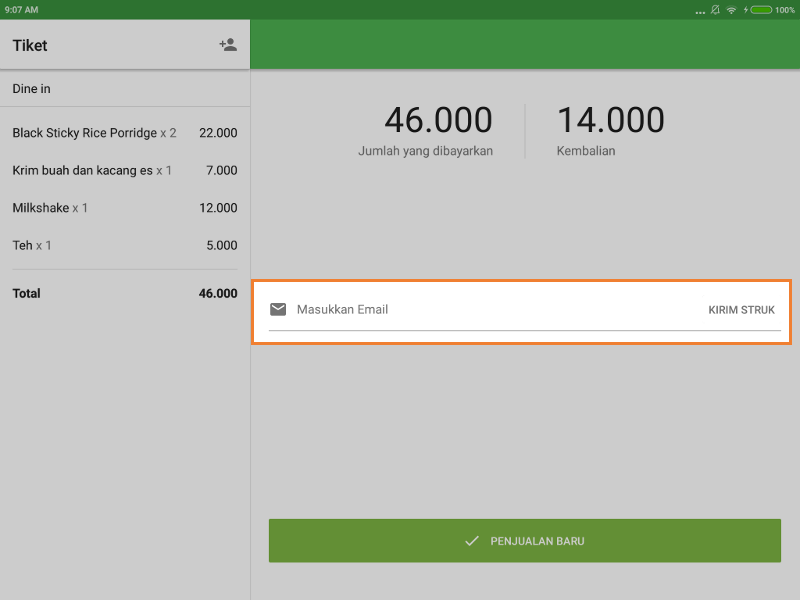Tap the add customer icon
800x600 pixels.
point(228,45)
